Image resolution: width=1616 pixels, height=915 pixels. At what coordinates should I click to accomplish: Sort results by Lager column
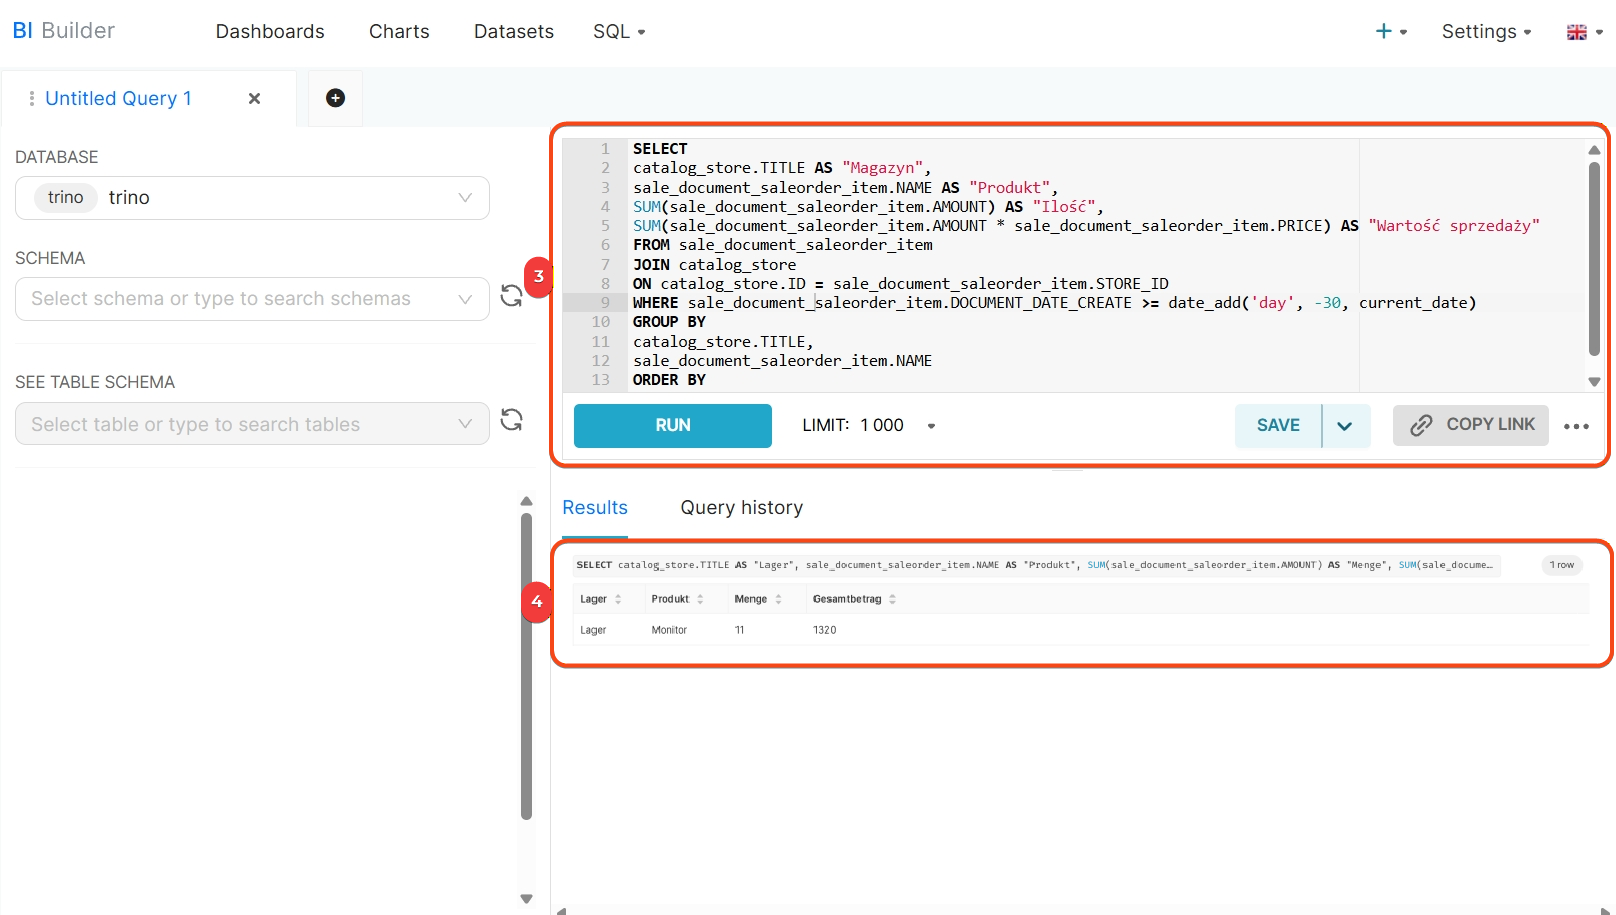(x=618, y=599)
